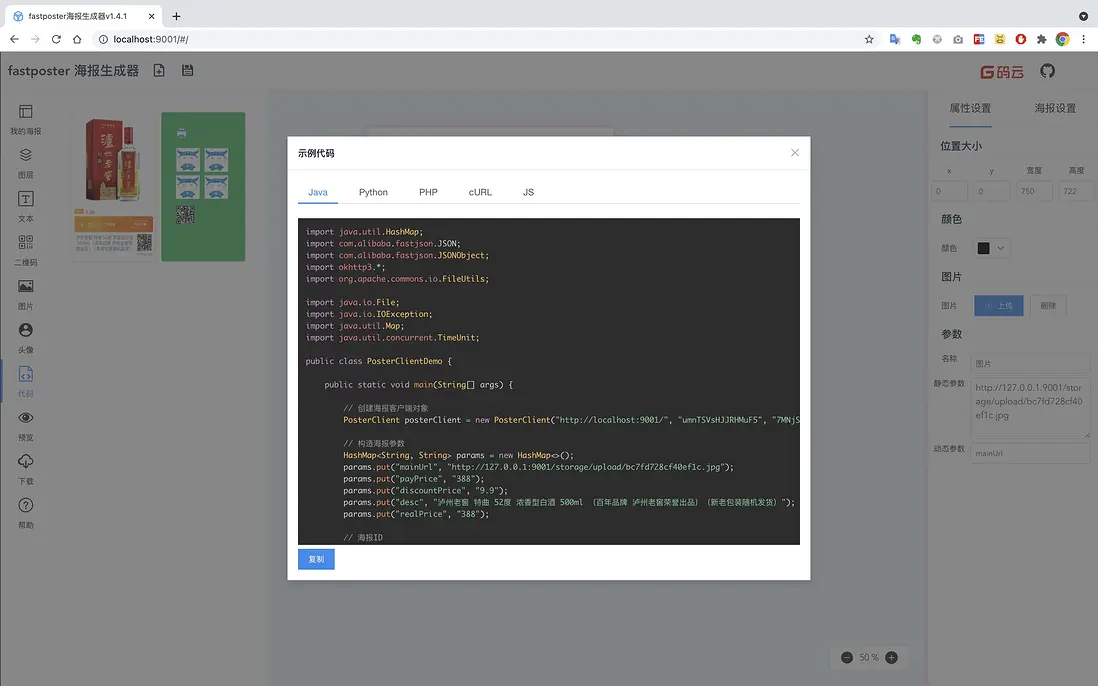This screenshot has width=1098, height=686.
Task: Click the 下载 download icon
Action: pyautogui.click(x=26, y=462)
